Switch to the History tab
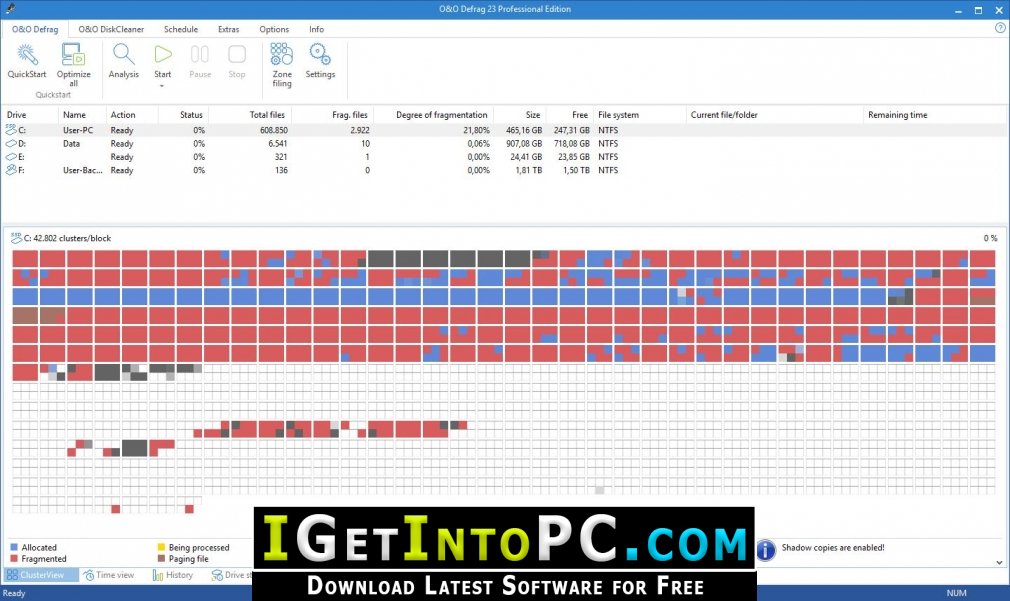Image resolution: width=1010 pixels, height=601 pixels. coord(173,575)
